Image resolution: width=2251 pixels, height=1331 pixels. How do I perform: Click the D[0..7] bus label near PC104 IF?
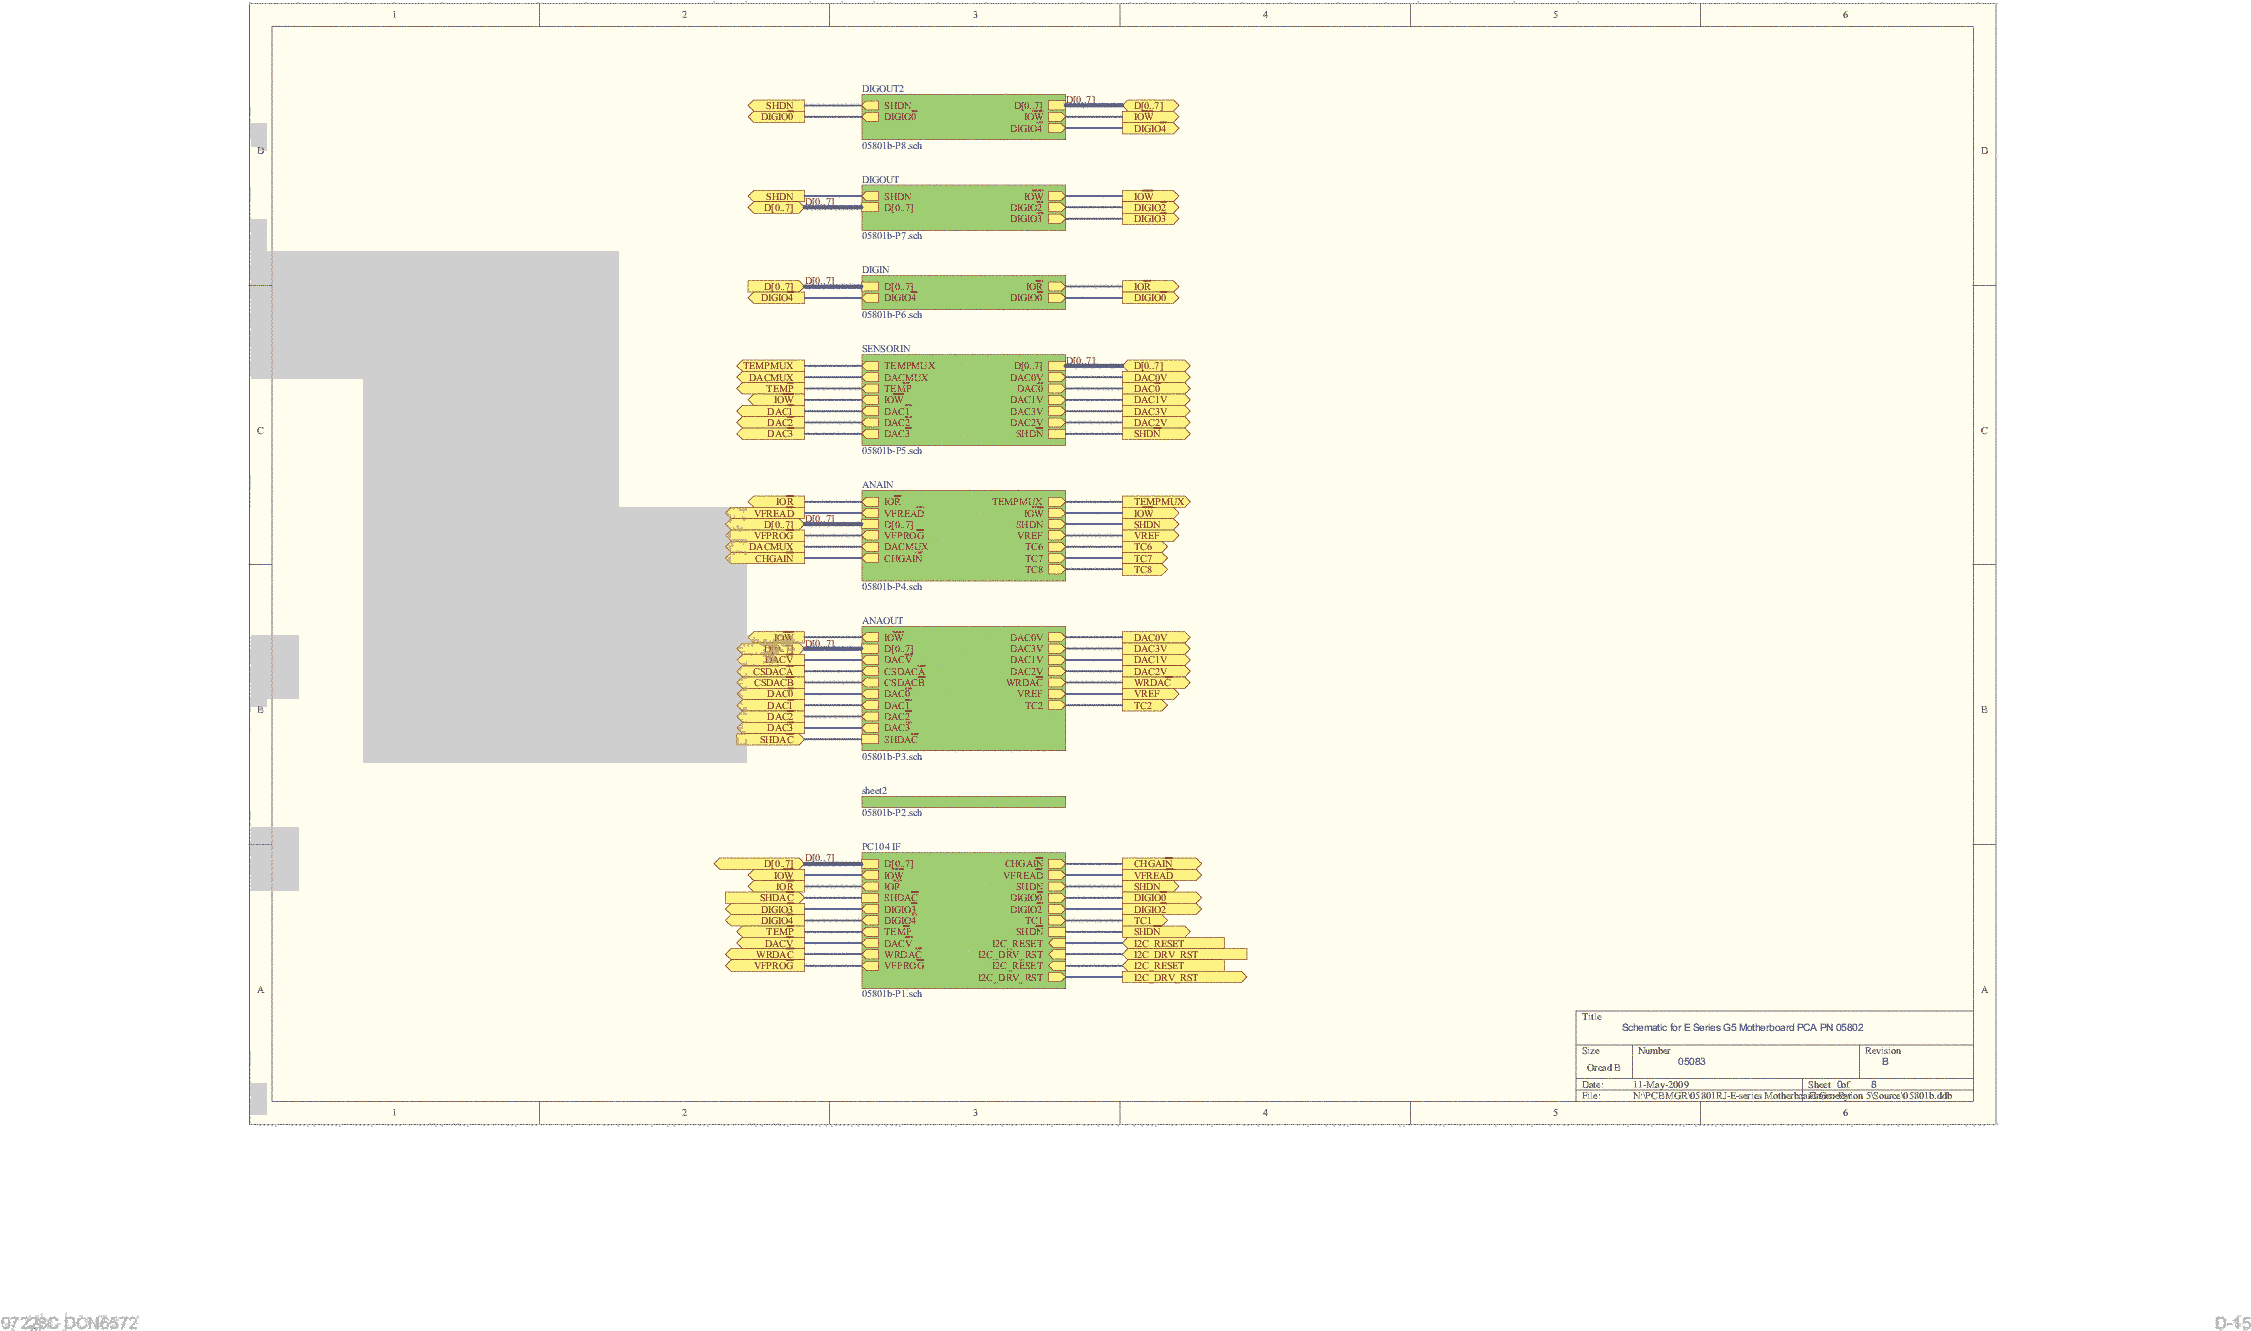[818, 857]
